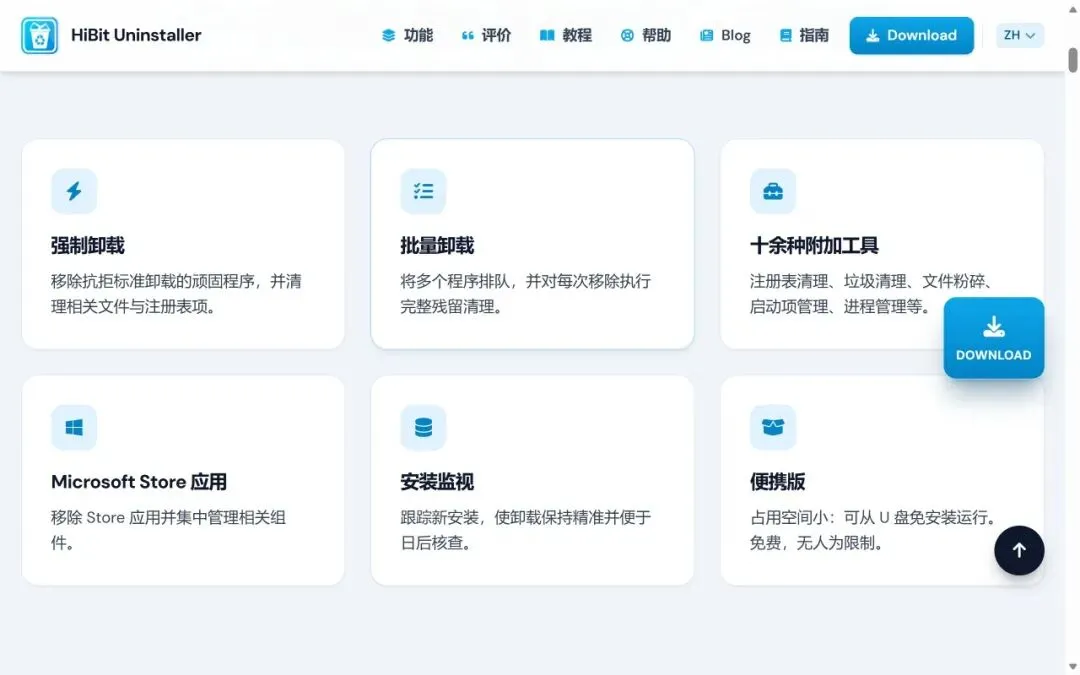Click the description starting 移除抗拒标准卸载

[x=176, y=294]
